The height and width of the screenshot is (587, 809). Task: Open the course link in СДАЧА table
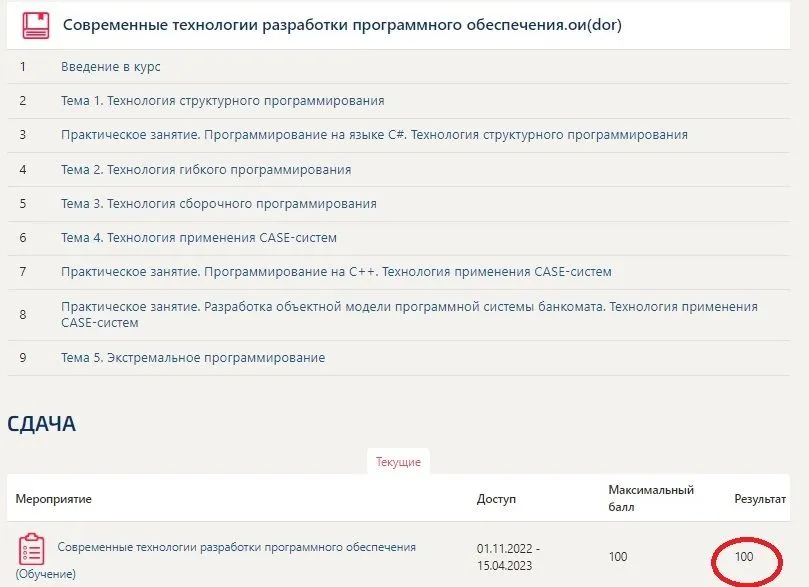(236, 547)
